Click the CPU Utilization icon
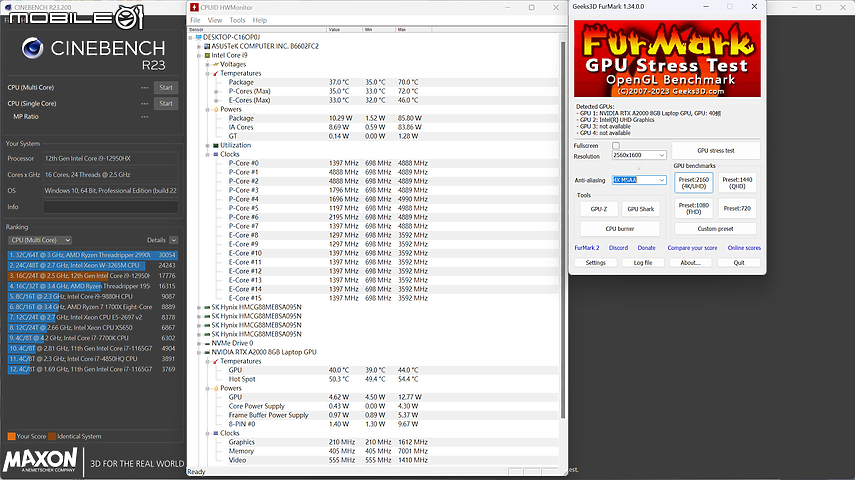This screenshot has width=855, height=480. point(216,145)
